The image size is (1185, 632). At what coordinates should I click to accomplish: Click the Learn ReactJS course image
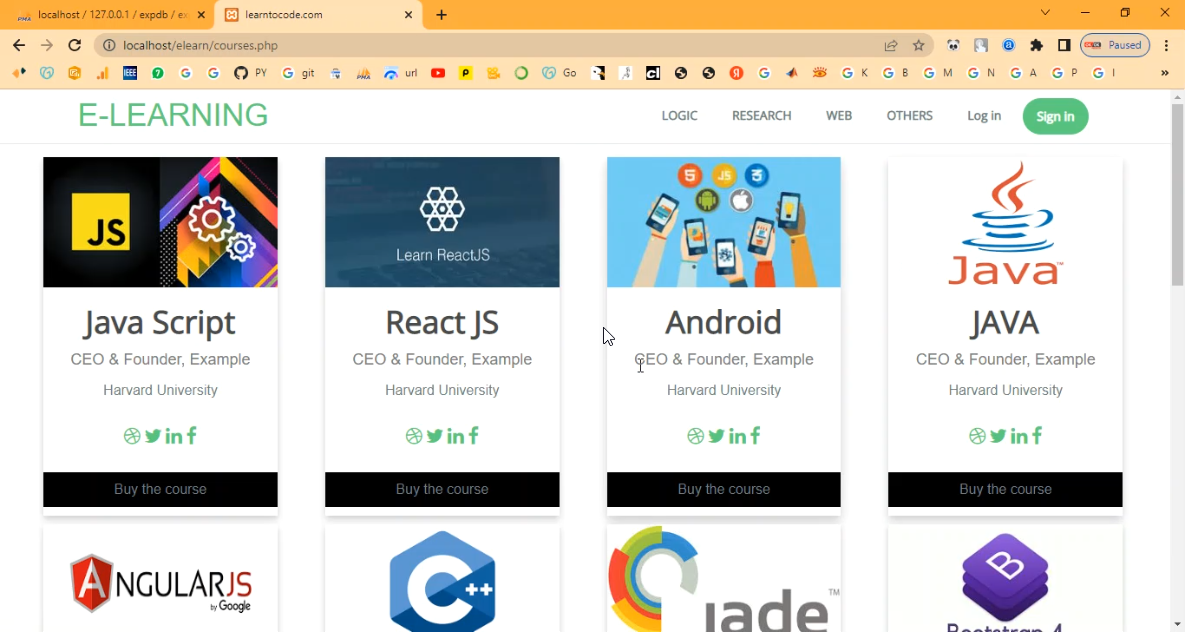[442, 222]
